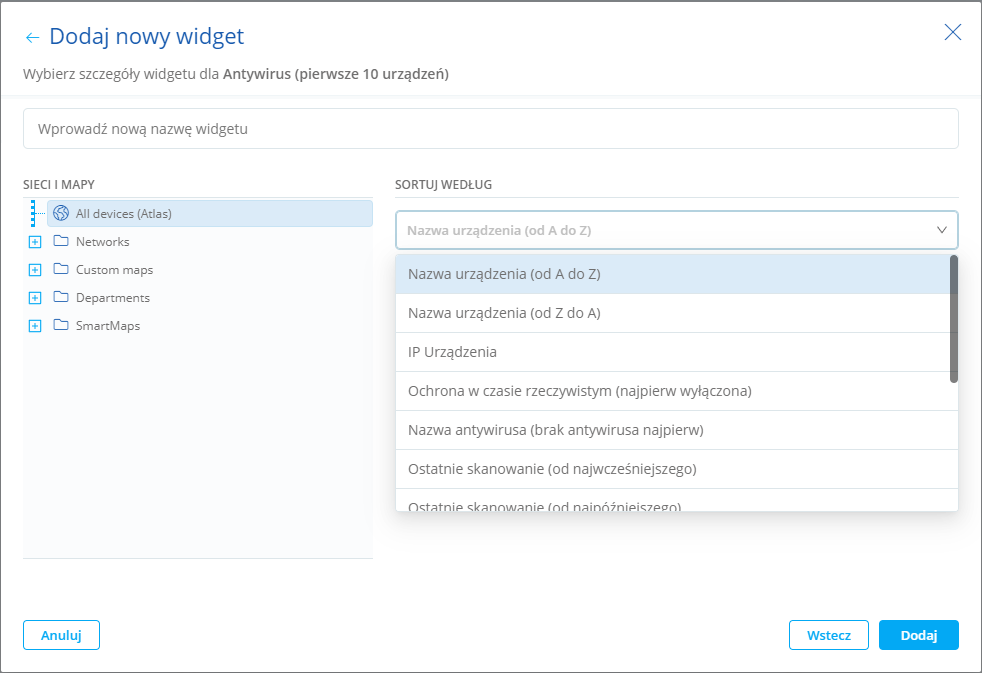Expand the Networks tree node
Image resolution: width=982 pixels, height=673 pixels.
pyautogui.click(x=35, y=242)
